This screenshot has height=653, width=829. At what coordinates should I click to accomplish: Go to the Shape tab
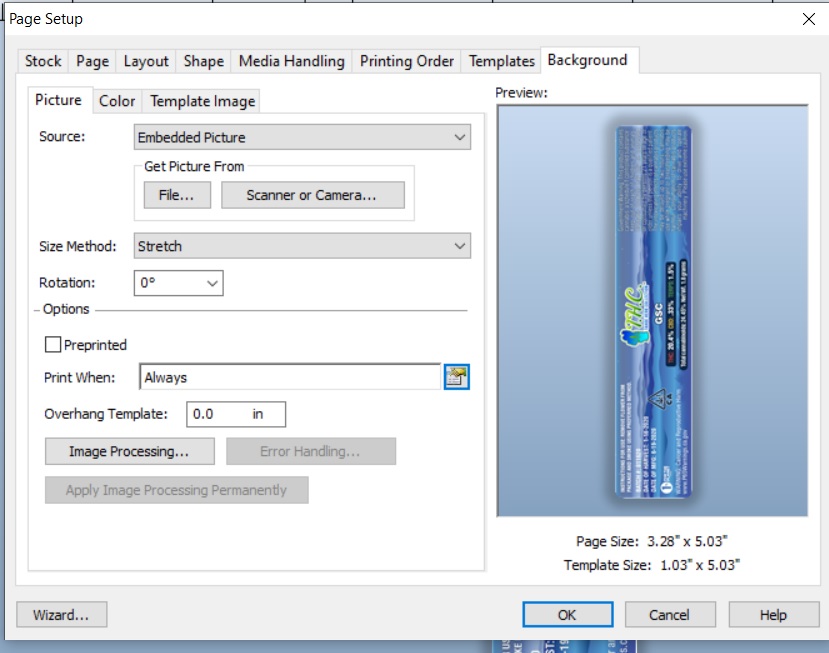tap(204, 61)
